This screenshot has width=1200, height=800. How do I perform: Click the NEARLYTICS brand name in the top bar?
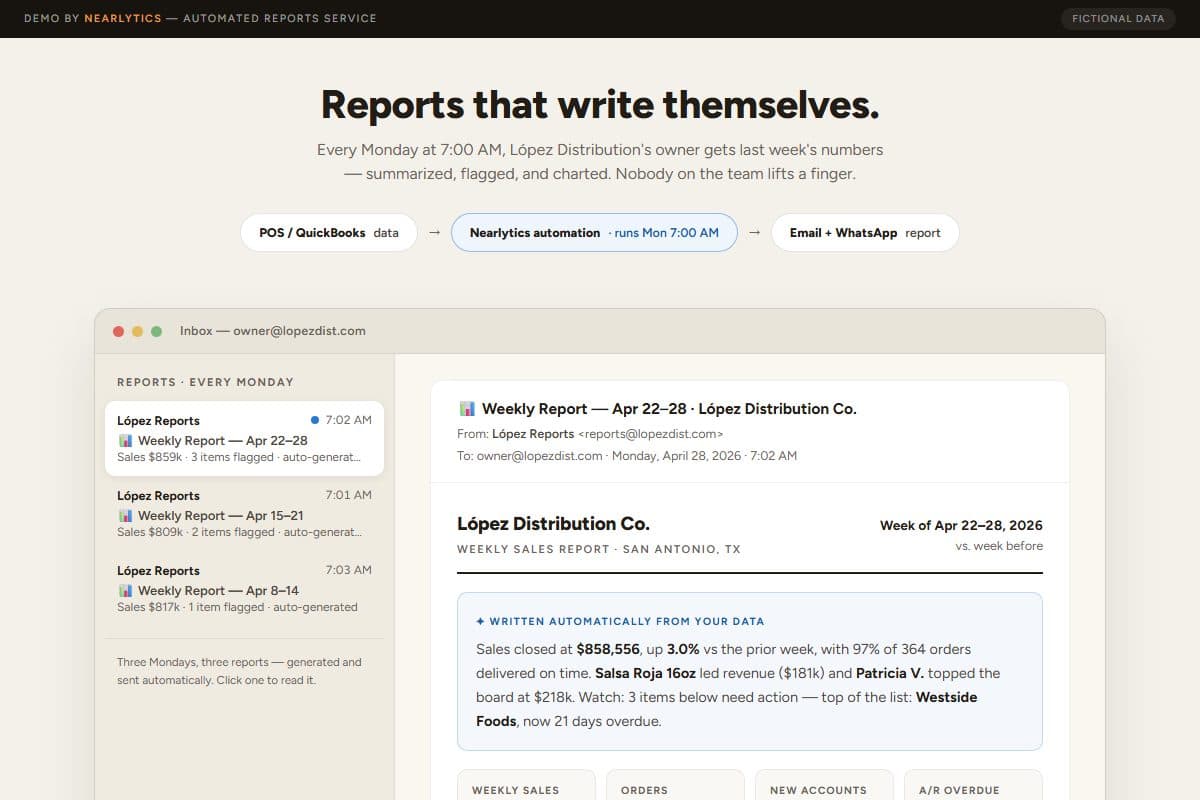pos(123,18)
